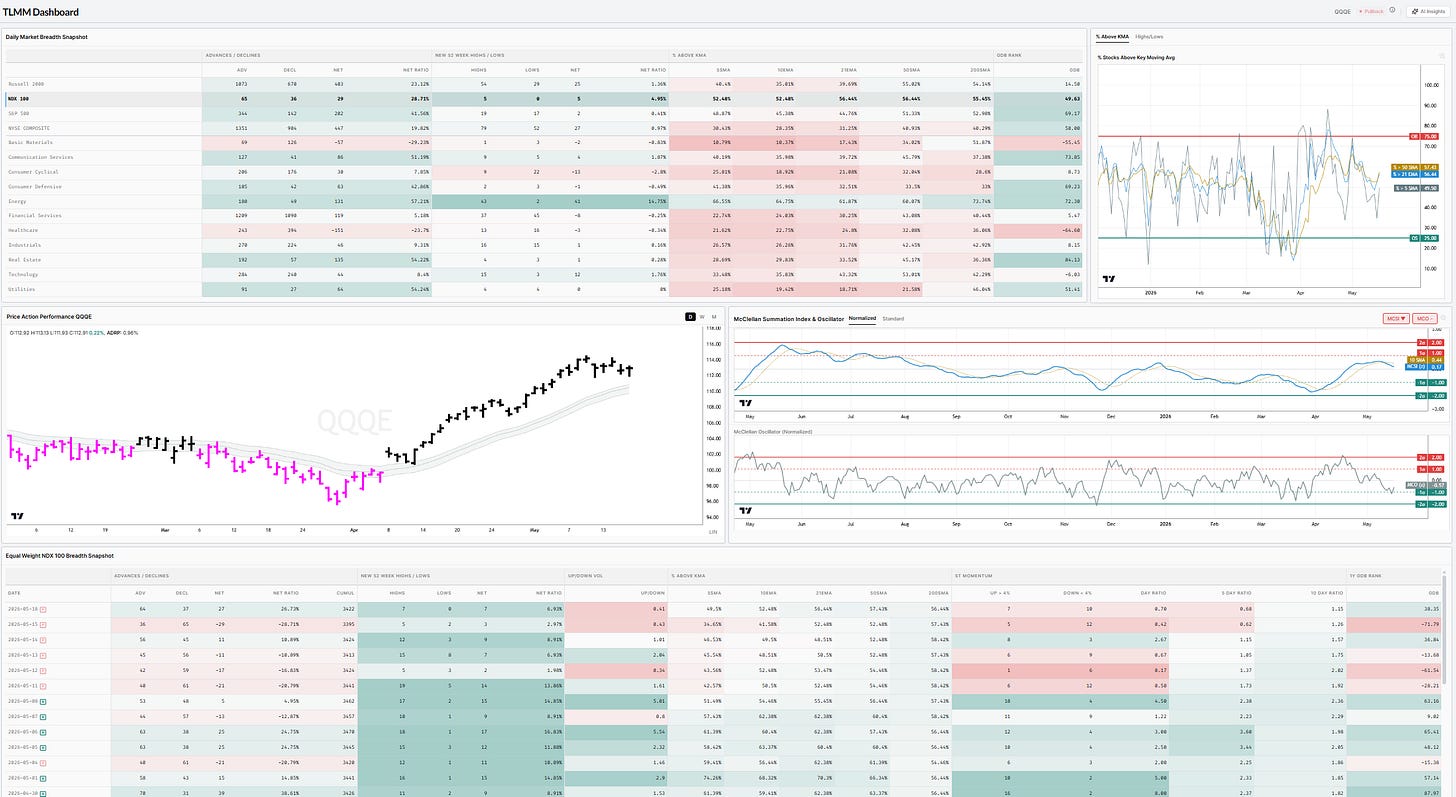This screenshot has height=797, width=1456.
Task: Click TradingView logo on McClellan Oscillator chart
Action: [745, 509]
